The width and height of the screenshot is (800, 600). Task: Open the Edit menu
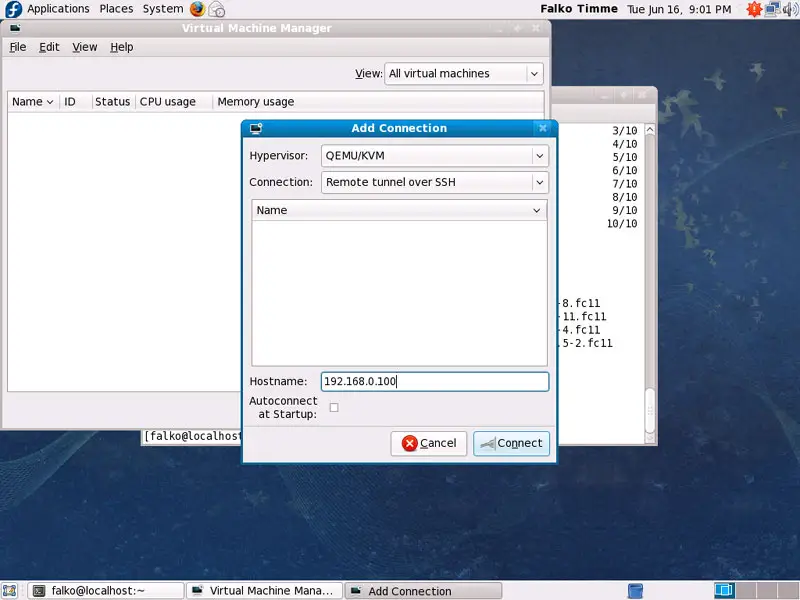pyautogui.click(x=49, y=47)
